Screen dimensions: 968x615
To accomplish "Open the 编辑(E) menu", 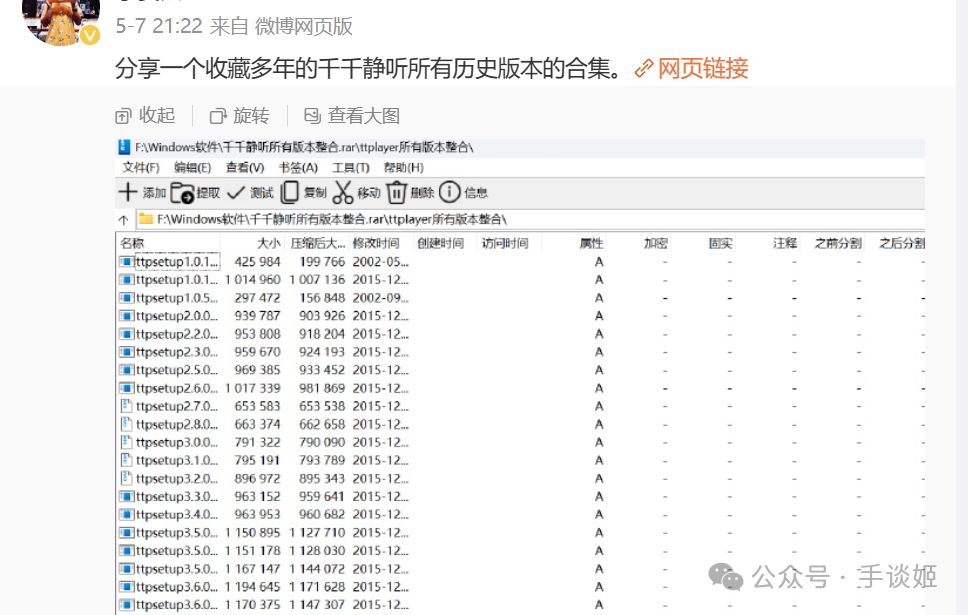I will pos(193,168).
